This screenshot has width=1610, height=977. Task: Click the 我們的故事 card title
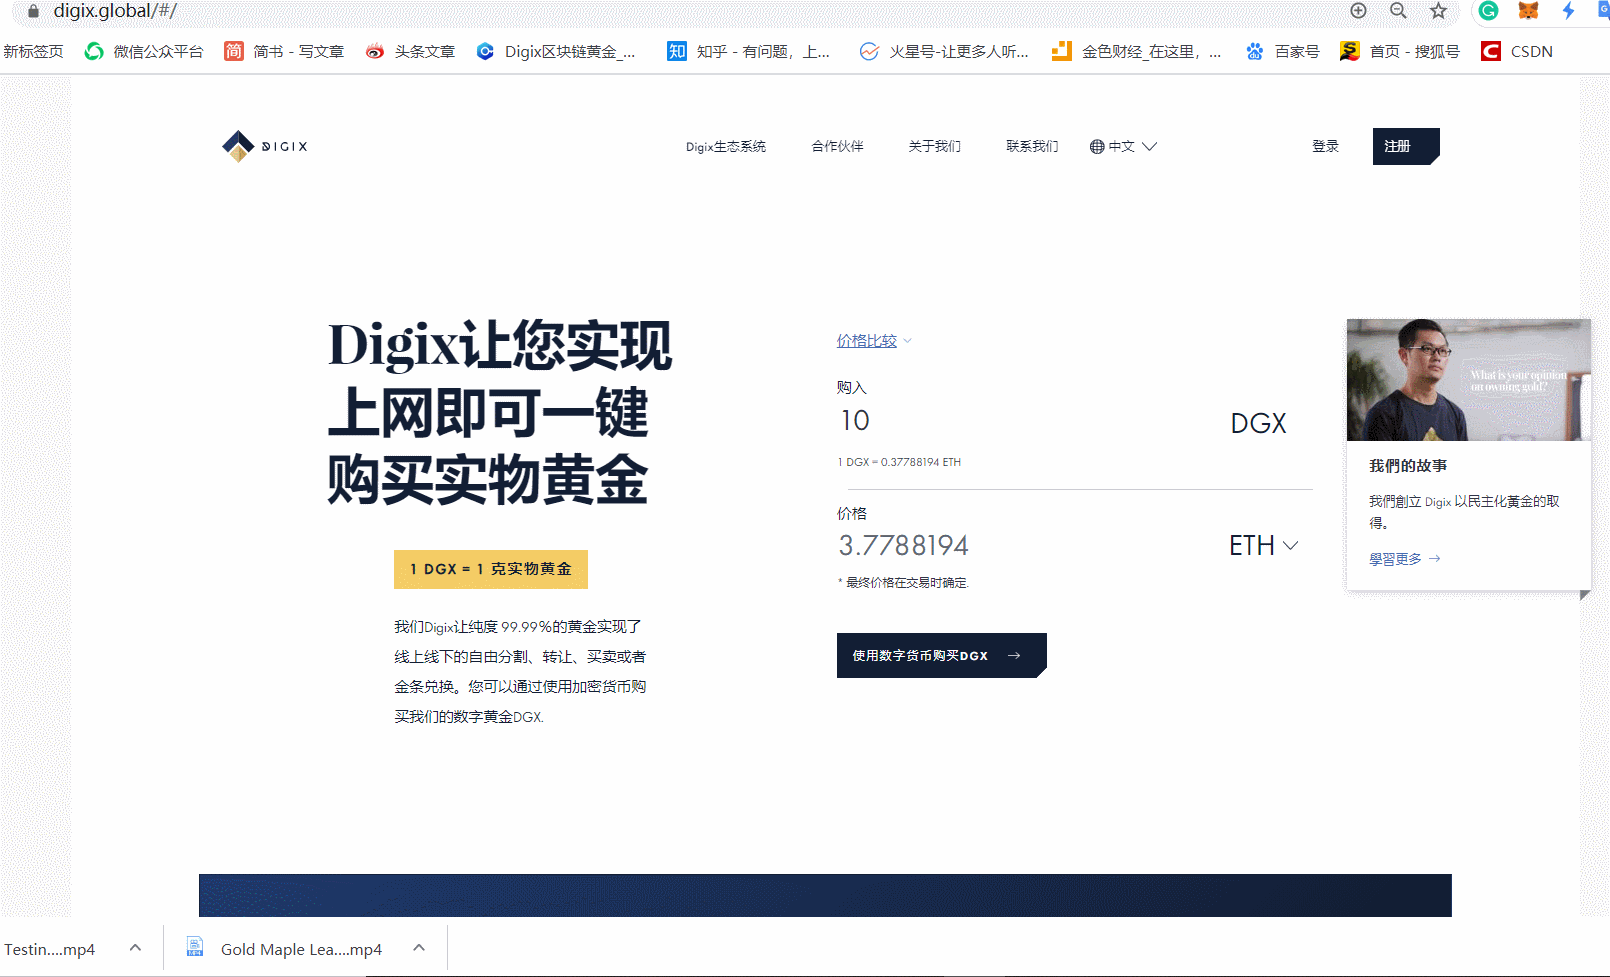click(x=1408, y=466)
